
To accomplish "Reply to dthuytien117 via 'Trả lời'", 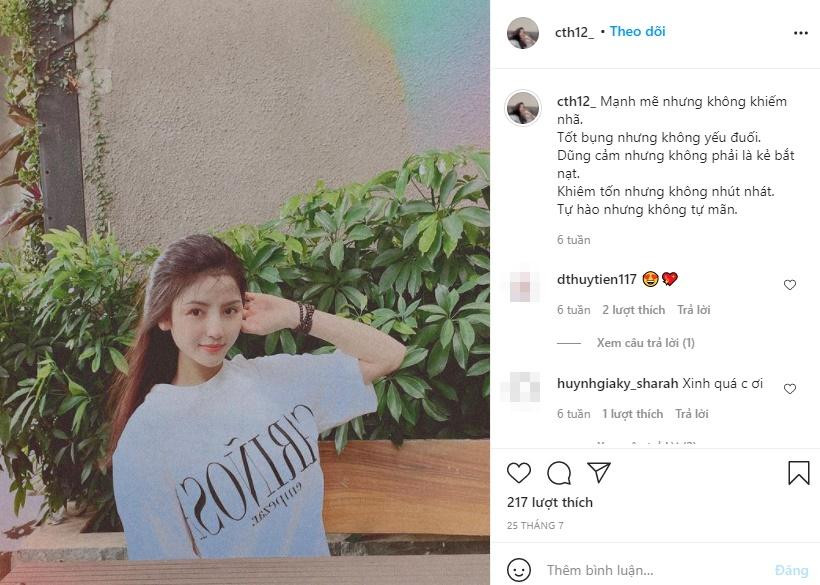I will (694, 310).
